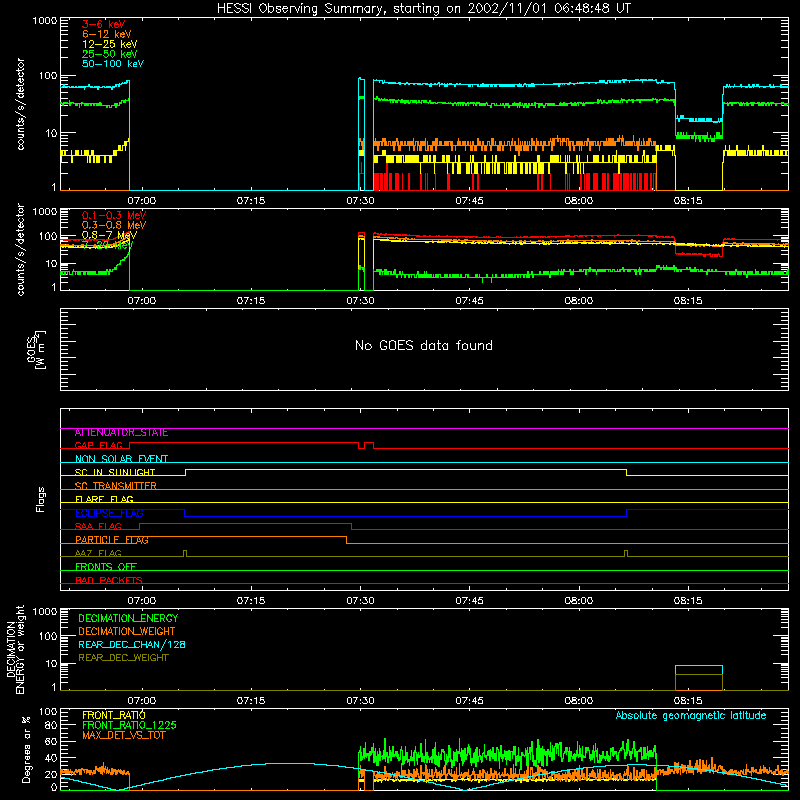Select the SC_IN_SUNLIGHT flag label
The width and height of the screenshot is (800, 800).
point(115,472)
